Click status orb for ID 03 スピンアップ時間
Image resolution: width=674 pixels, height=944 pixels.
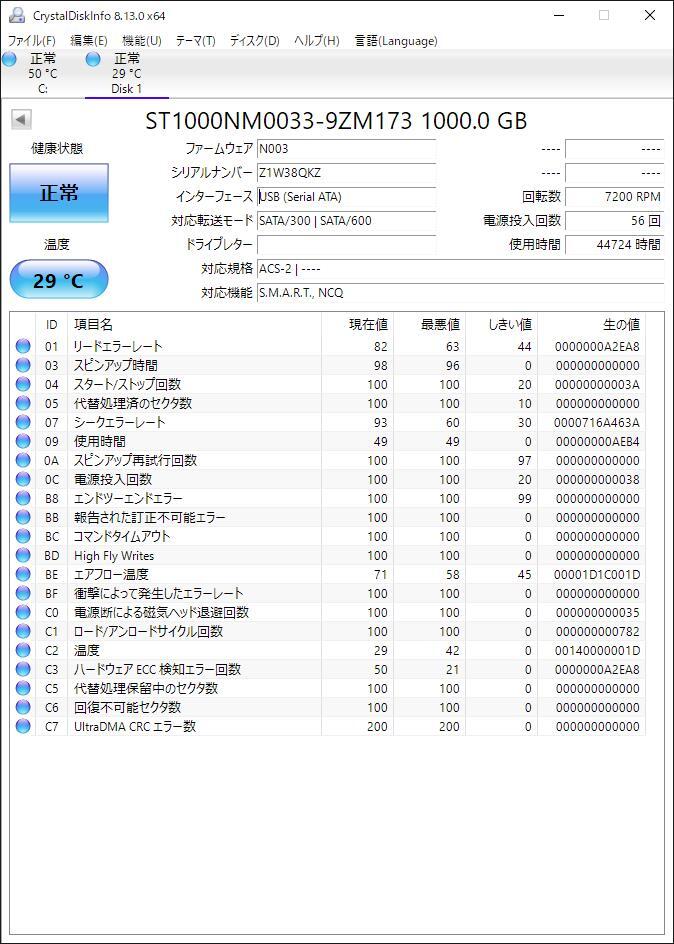23,365
